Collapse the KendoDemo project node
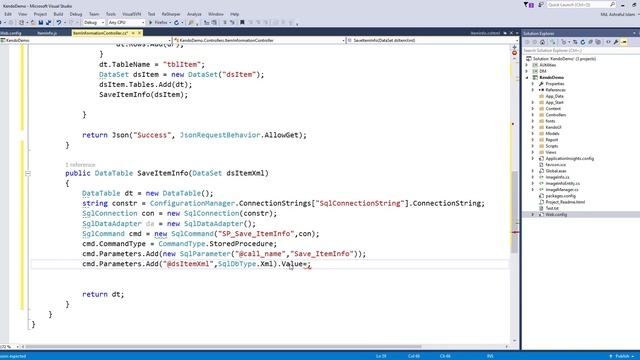 pyautogui.click(x=527, y=78)
